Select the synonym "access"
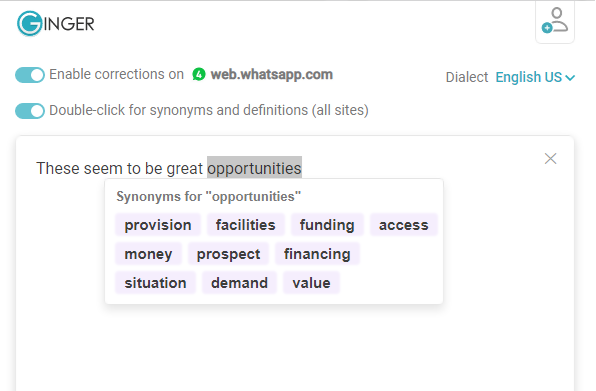The image size is (596, 391). pyautogui.click(x=404, y=225)
